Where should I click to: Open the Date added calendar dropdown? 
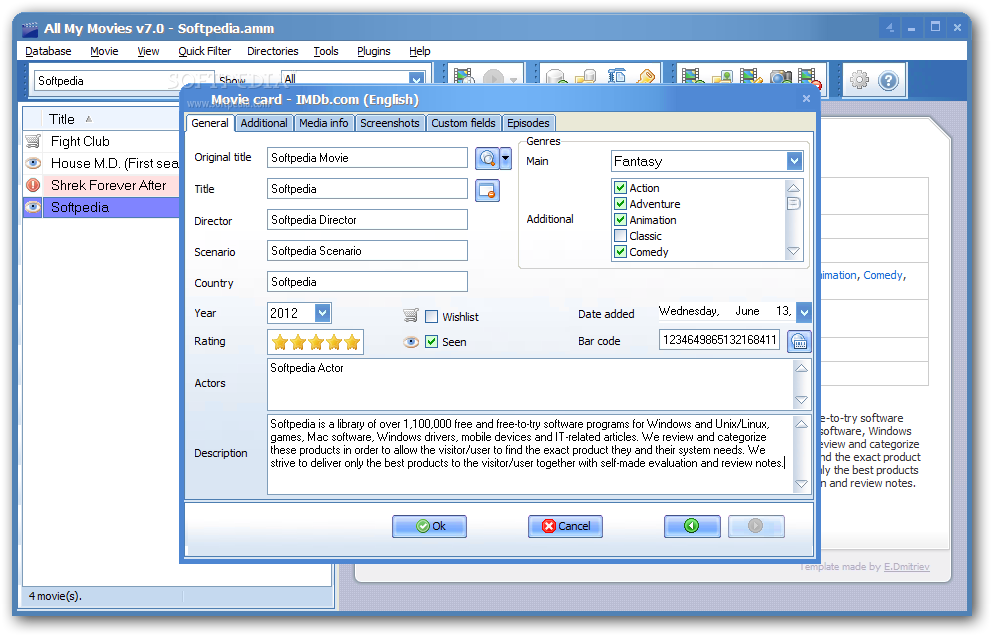(803, 311)
